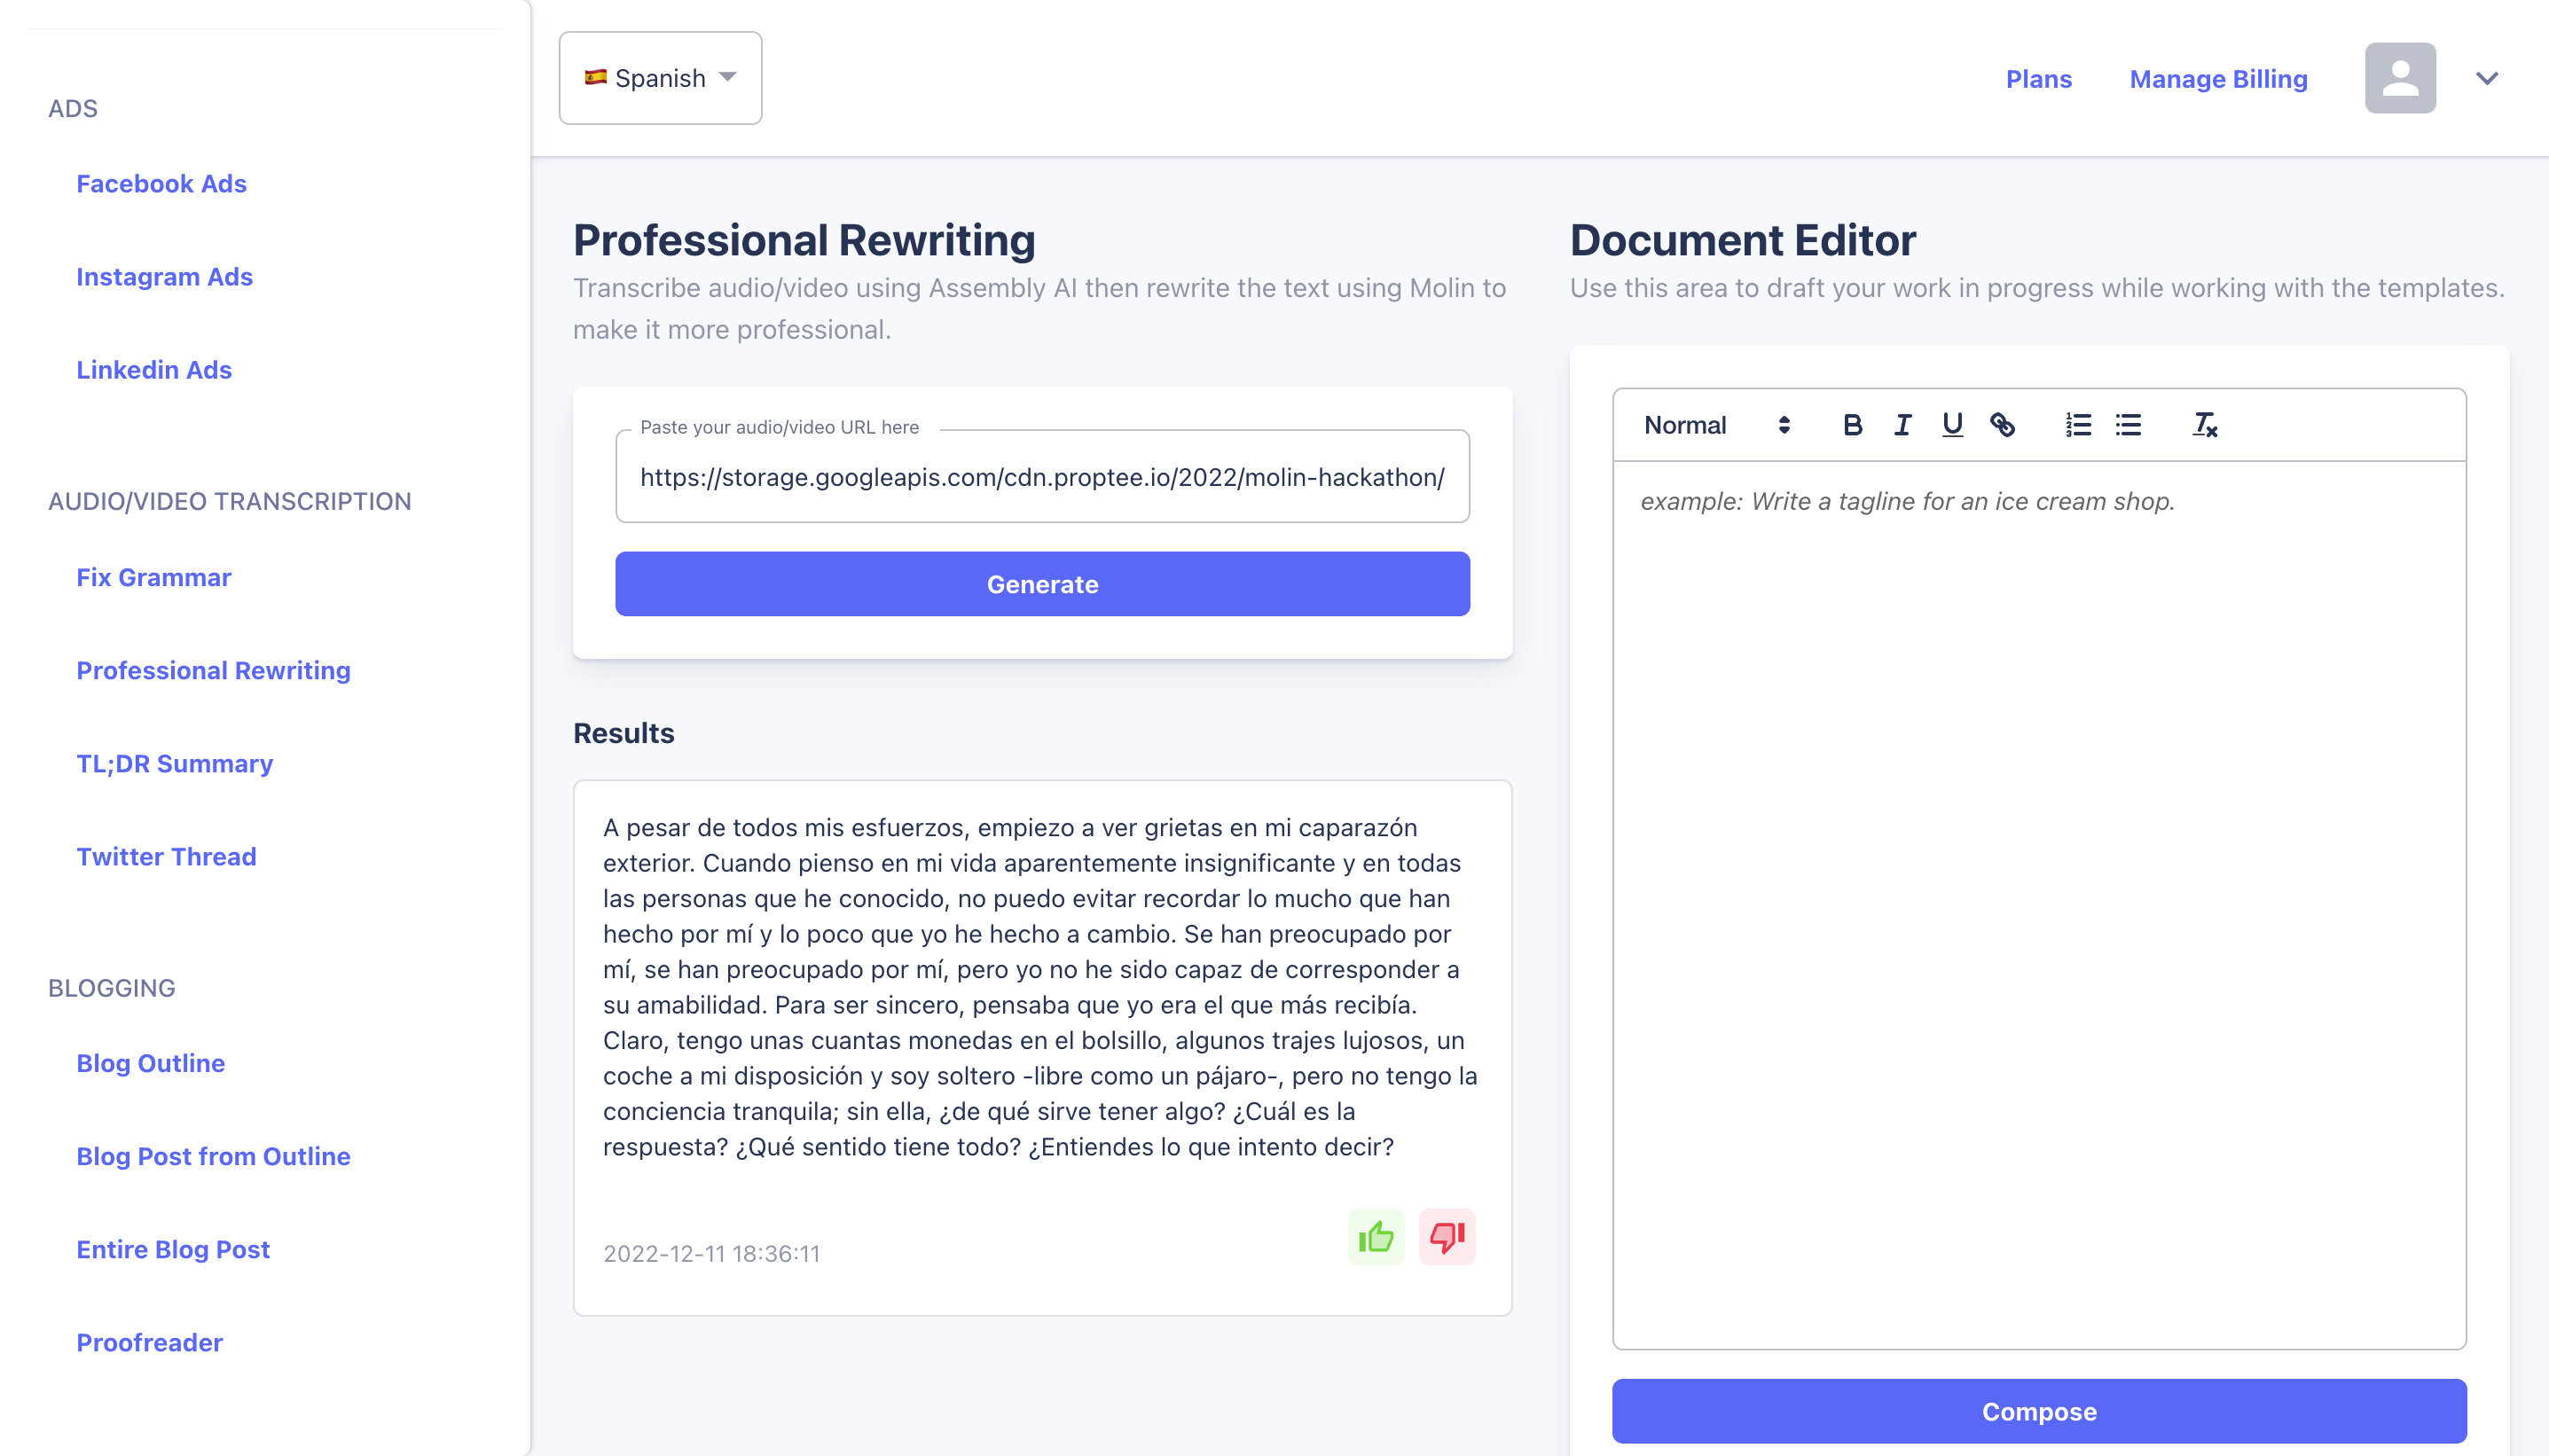The image size is (2549, 1456).
Task: Expand the account menu chevron
Action: point(2487,78)
